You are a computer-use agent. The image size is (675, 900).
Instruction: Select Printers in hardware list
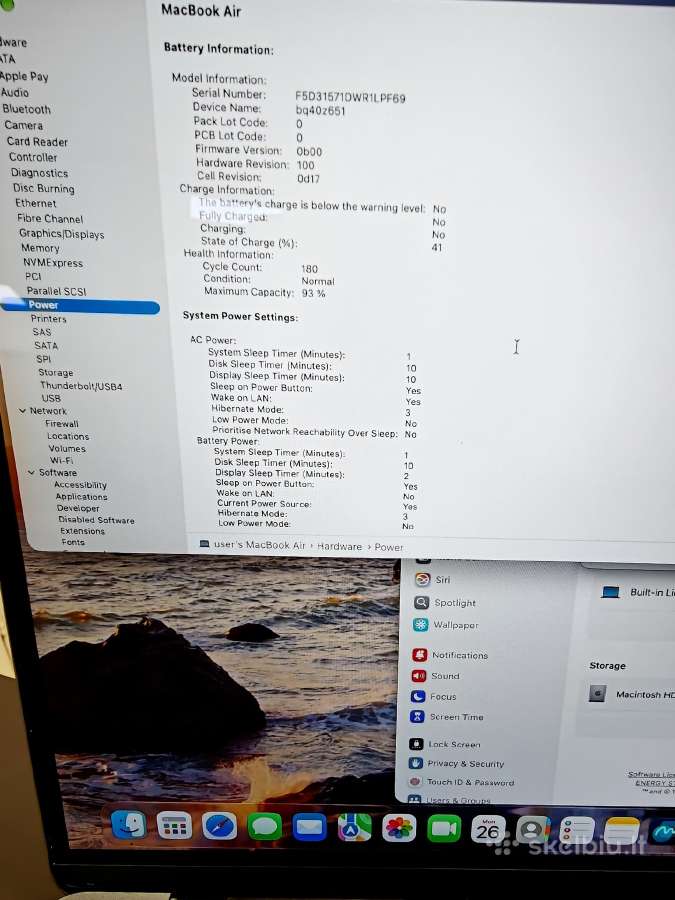[x=48, y=319]
